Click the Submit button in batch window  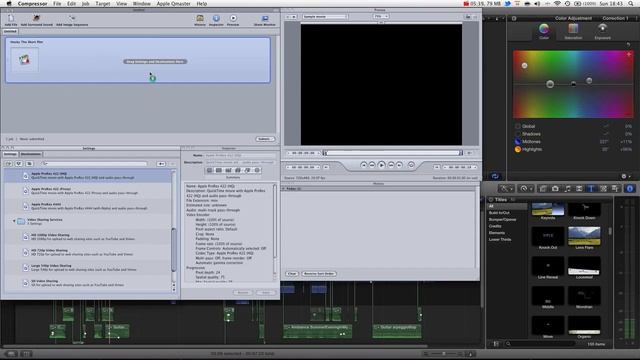click(x=264, y=139)
